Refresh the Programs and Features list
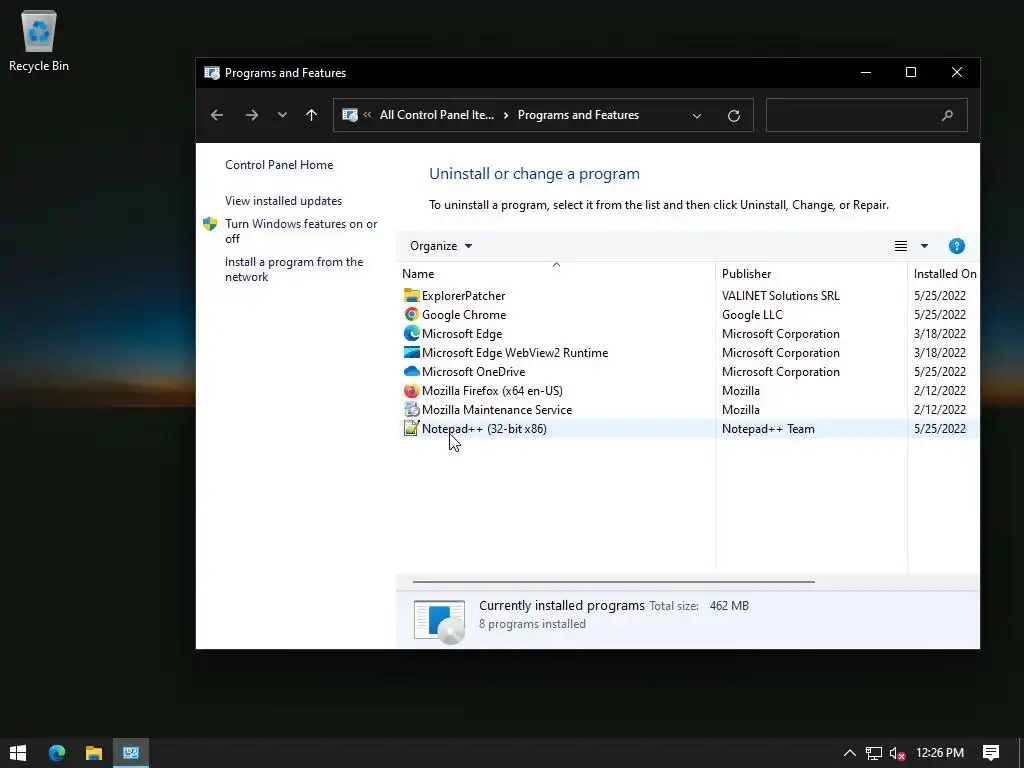This screenshot has height=768, width=1024. point(733,116)
